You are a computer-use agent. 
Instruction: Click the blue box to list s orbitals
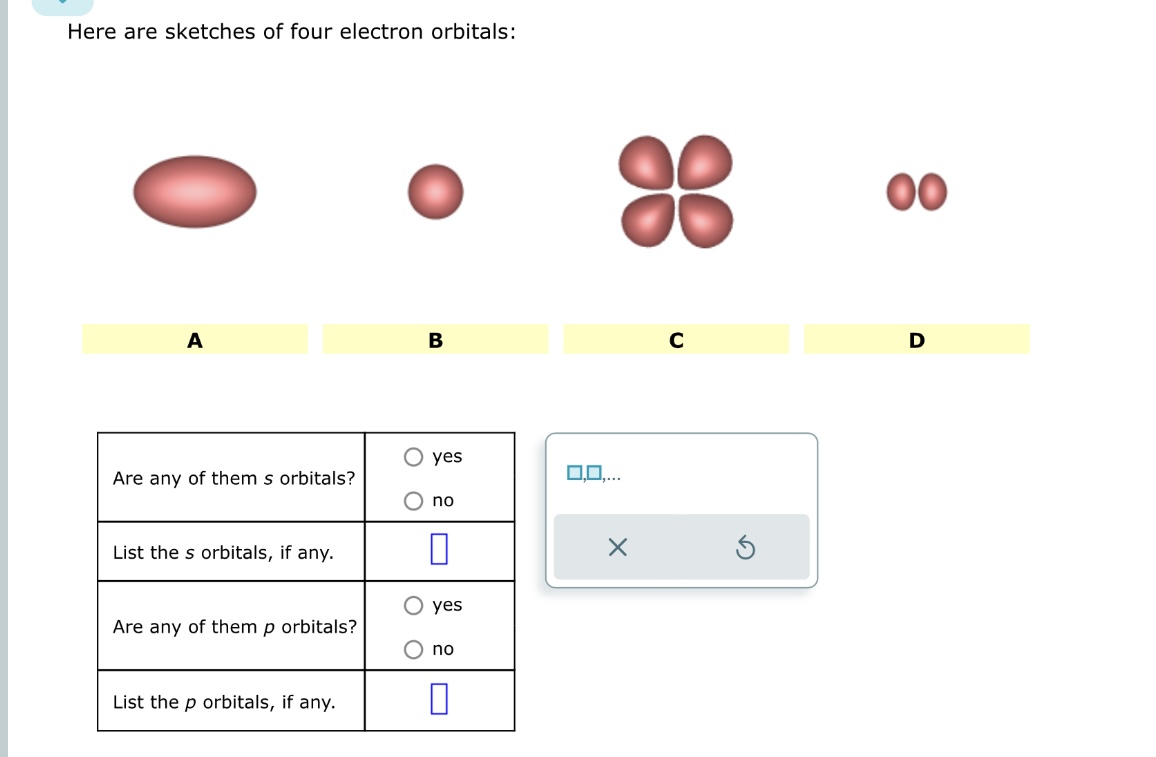[440, 550]
